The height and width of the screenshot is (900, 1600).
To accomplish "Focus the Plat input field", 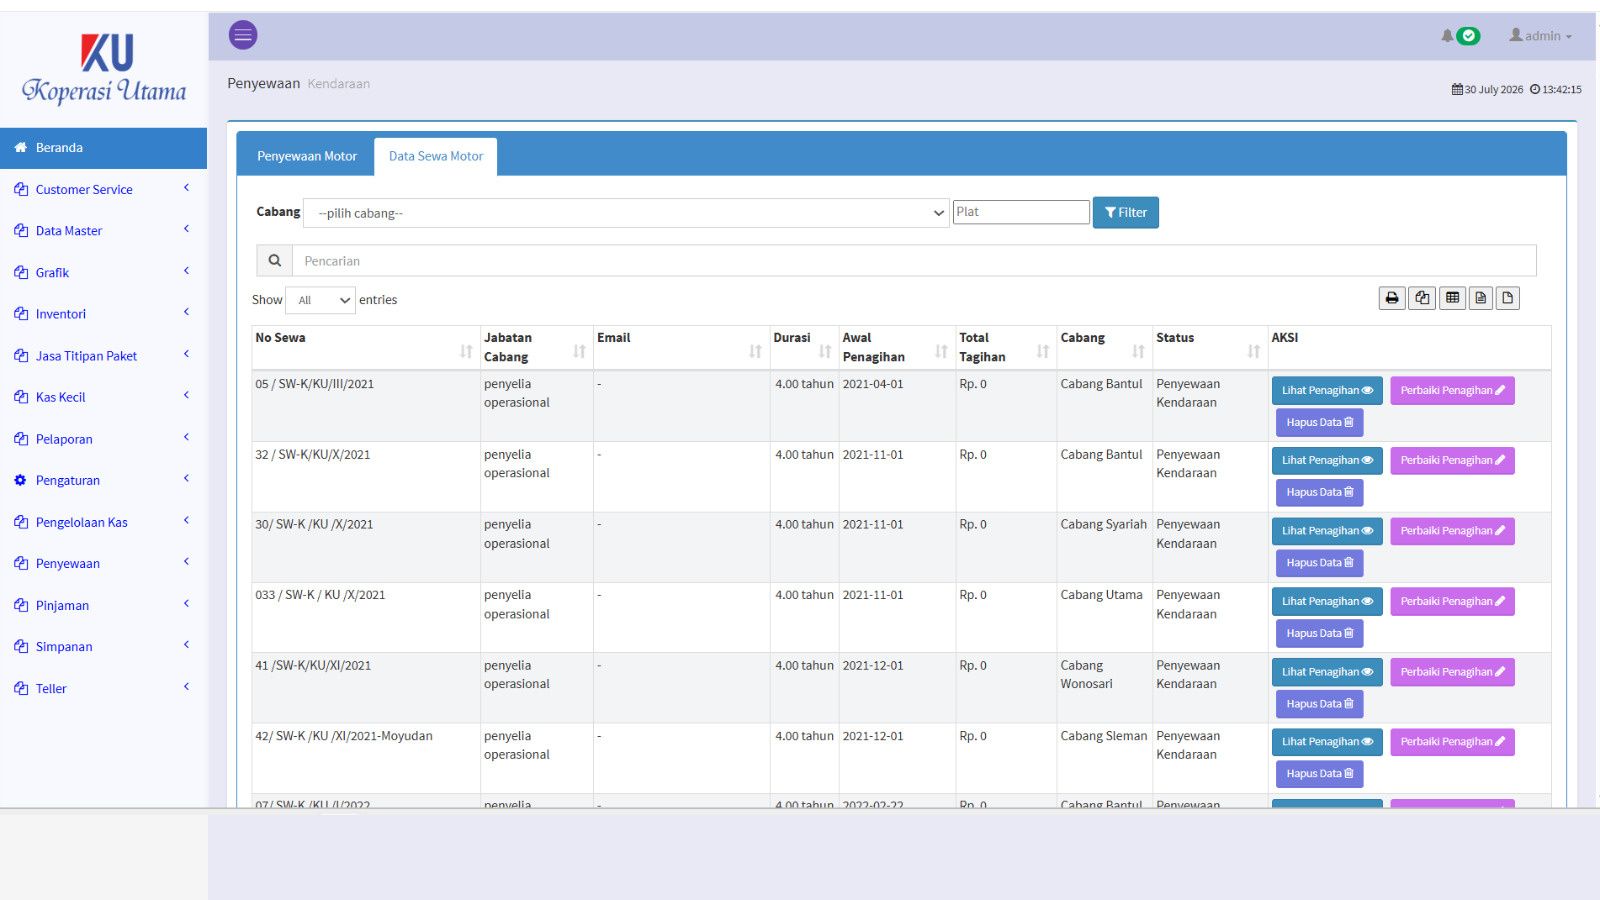I will [1021, 212].
